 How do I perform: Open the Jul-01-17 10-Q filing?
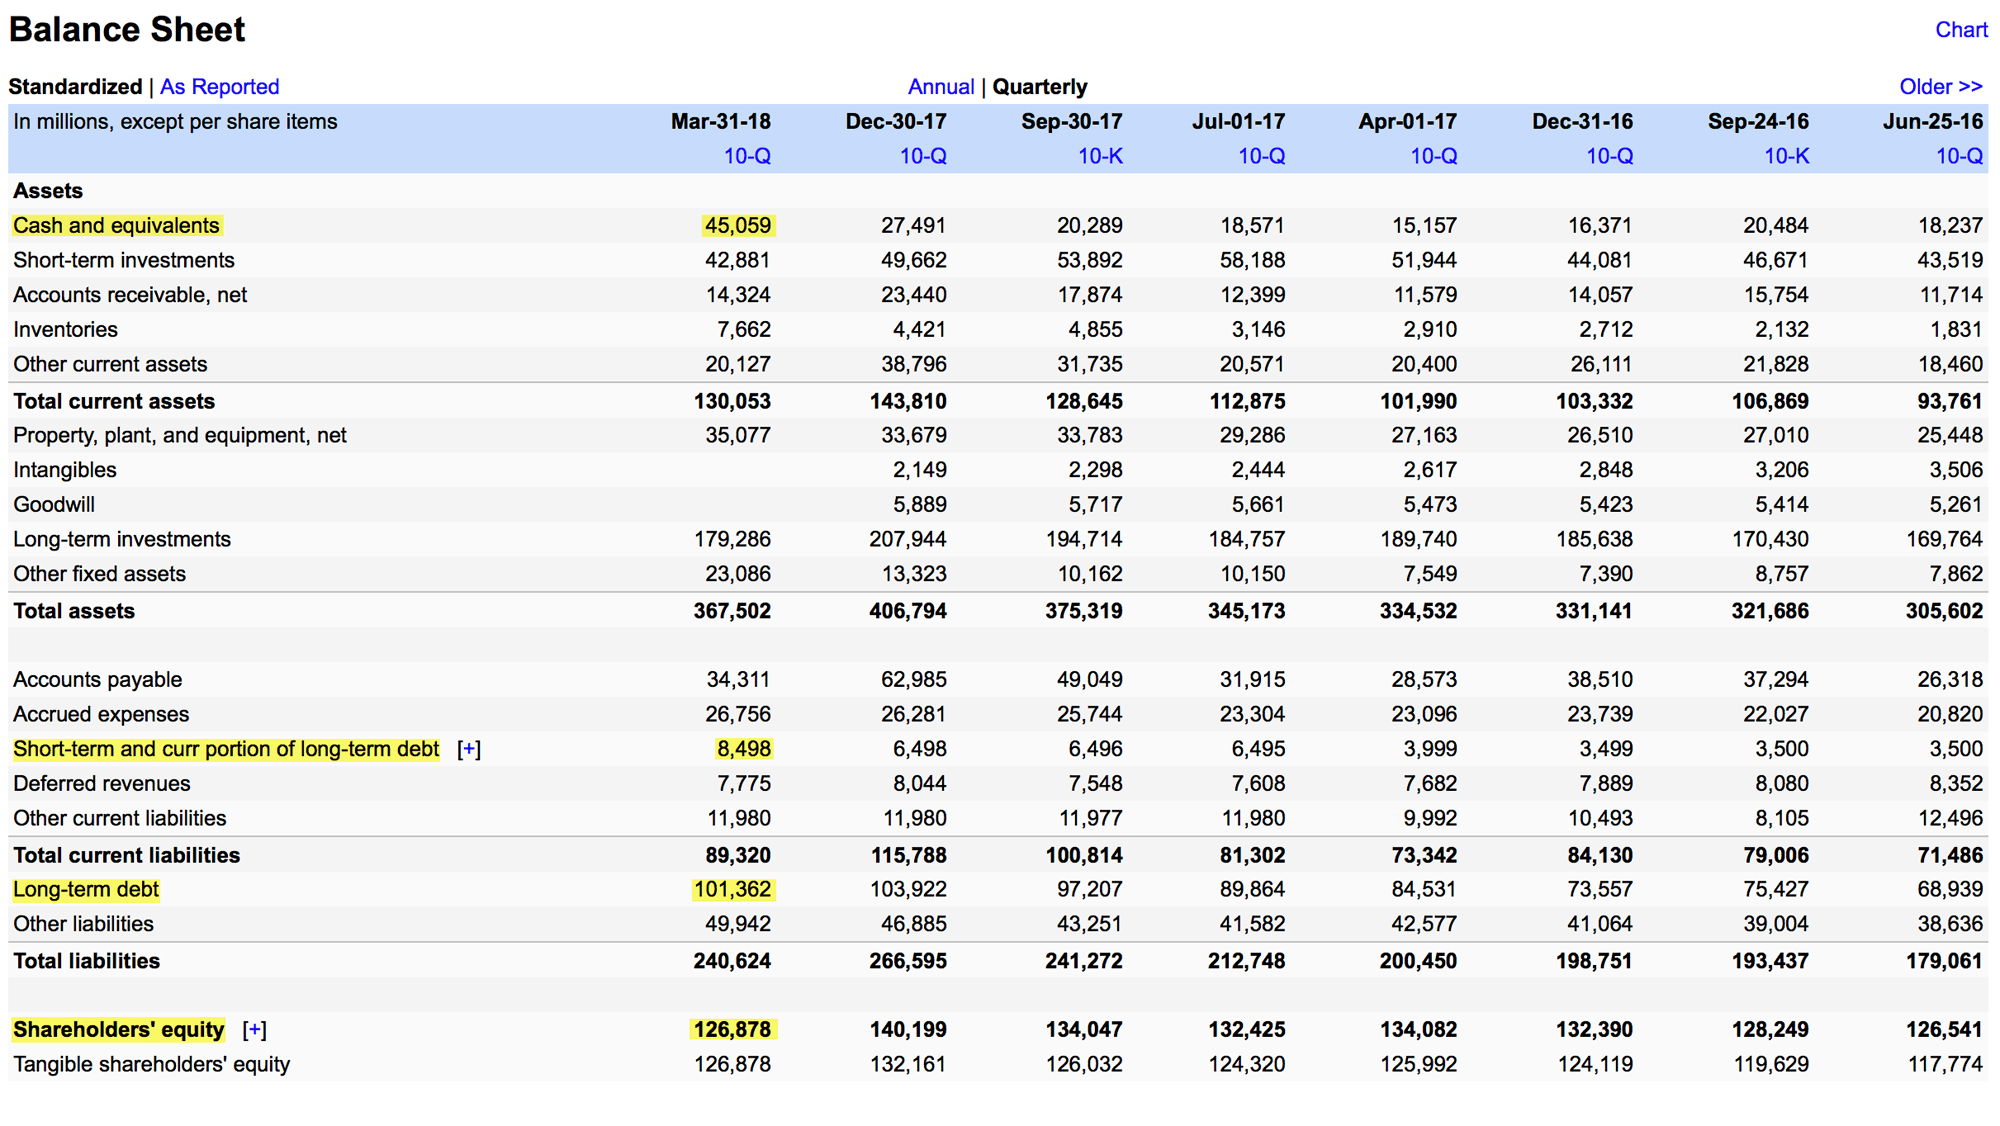(1262, 156)
